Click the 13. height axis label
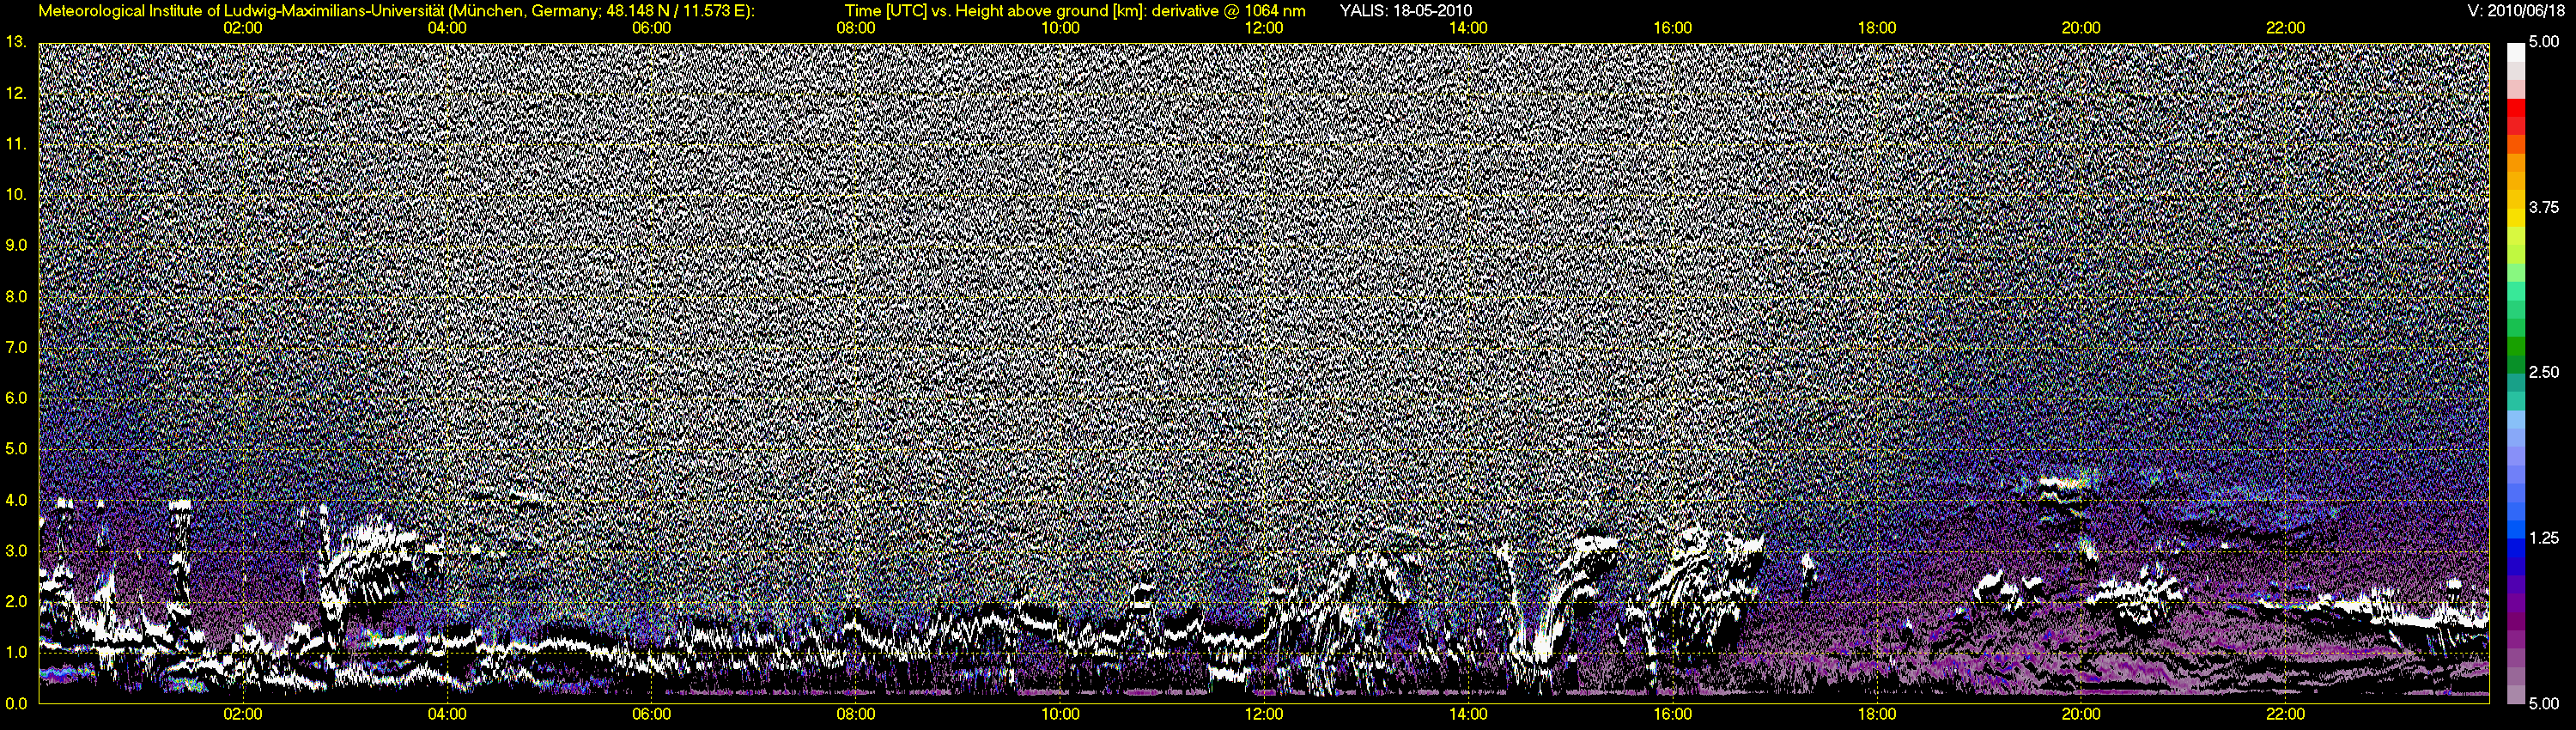 [15, 42]
